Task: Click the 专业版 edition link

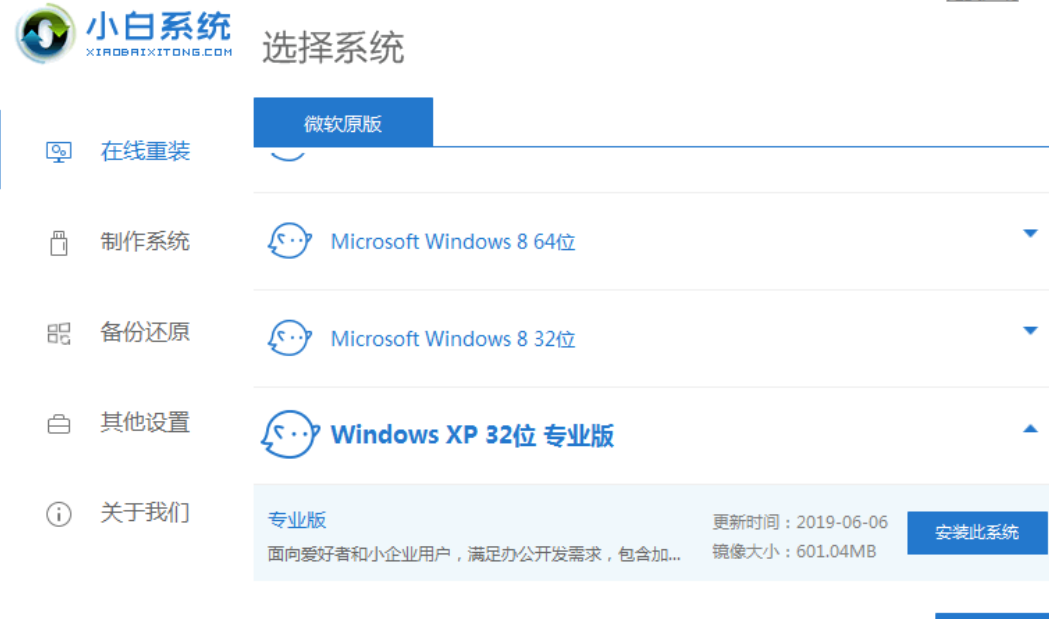Action: [297, 520]
